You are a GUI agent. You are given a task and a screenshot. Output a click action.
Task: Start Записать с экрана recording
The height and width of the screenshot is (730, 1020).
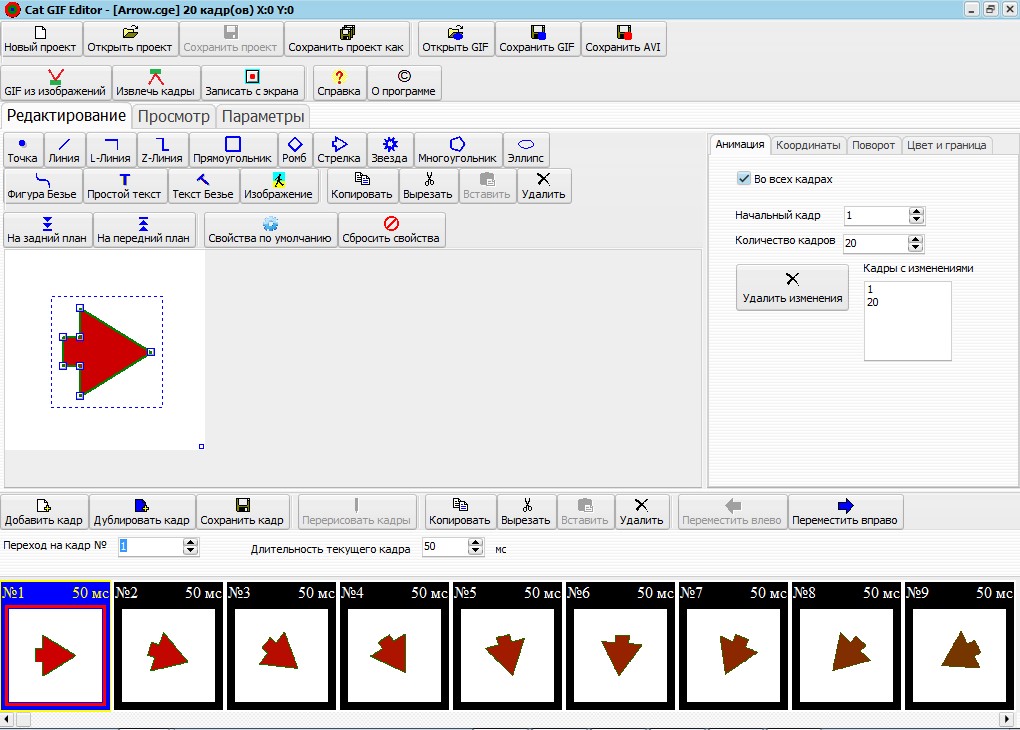point(252,83)
